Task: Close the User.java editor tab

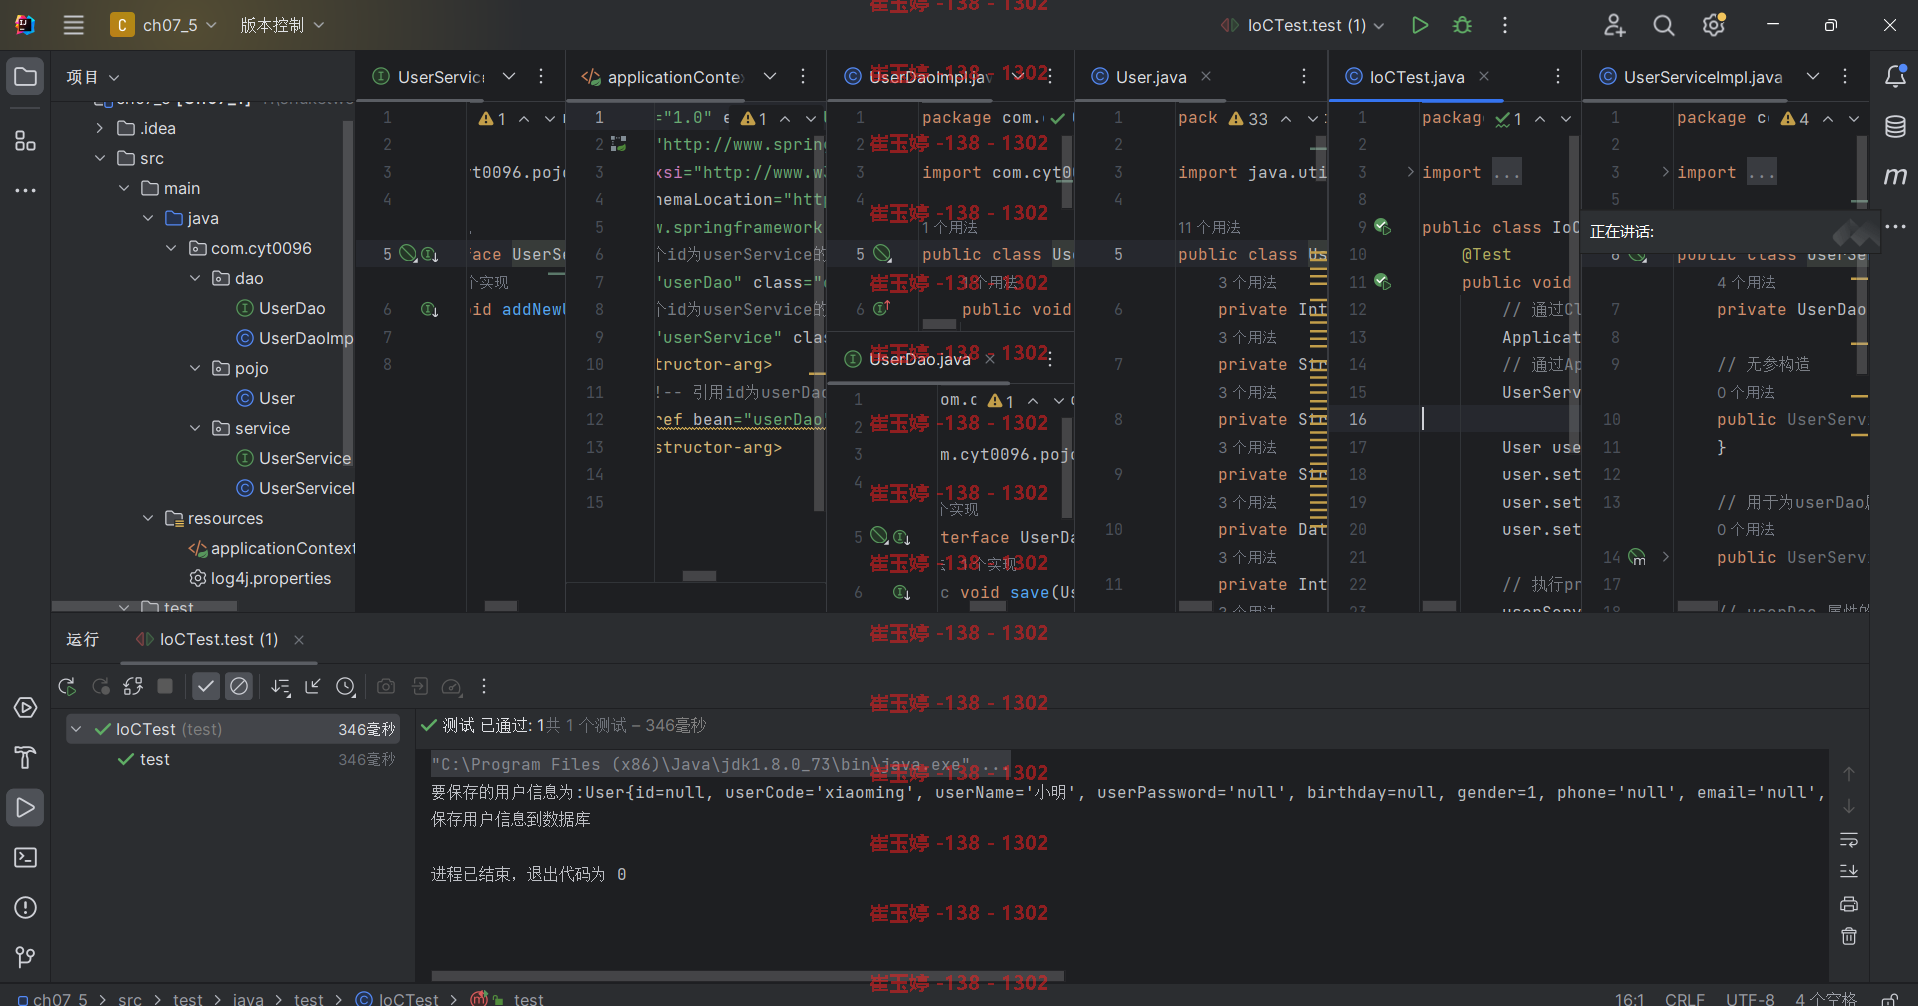Action: point(1206,77)
